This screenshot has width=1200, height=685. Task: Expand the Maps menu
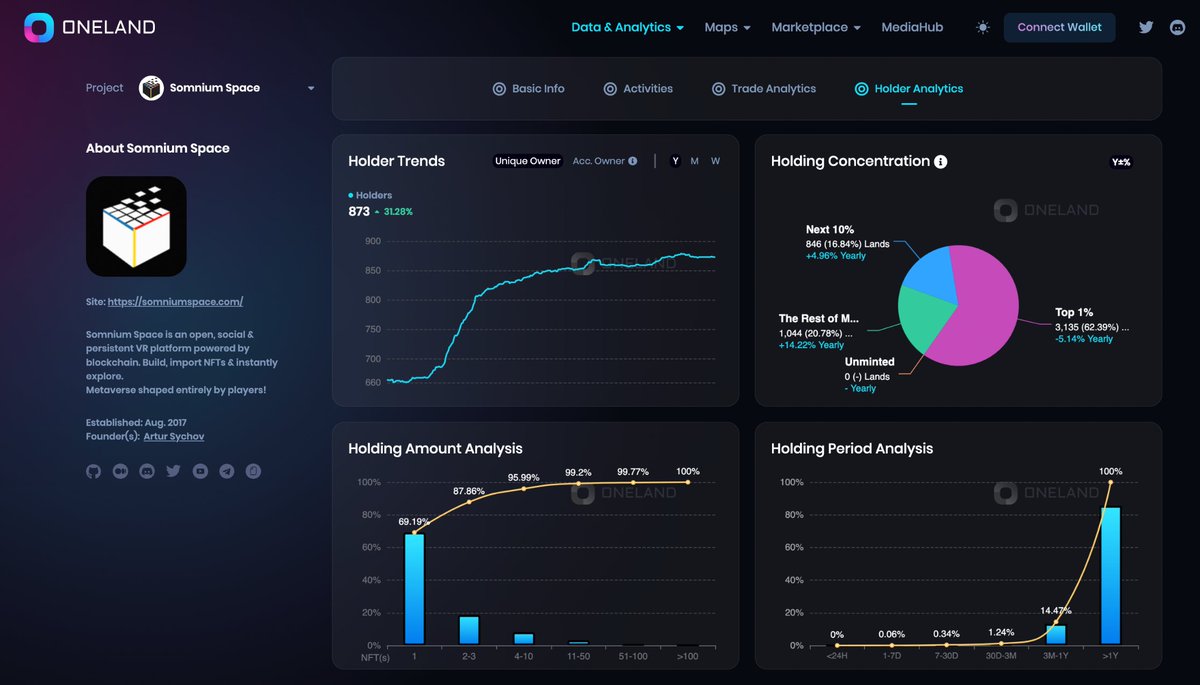point(727,28)
